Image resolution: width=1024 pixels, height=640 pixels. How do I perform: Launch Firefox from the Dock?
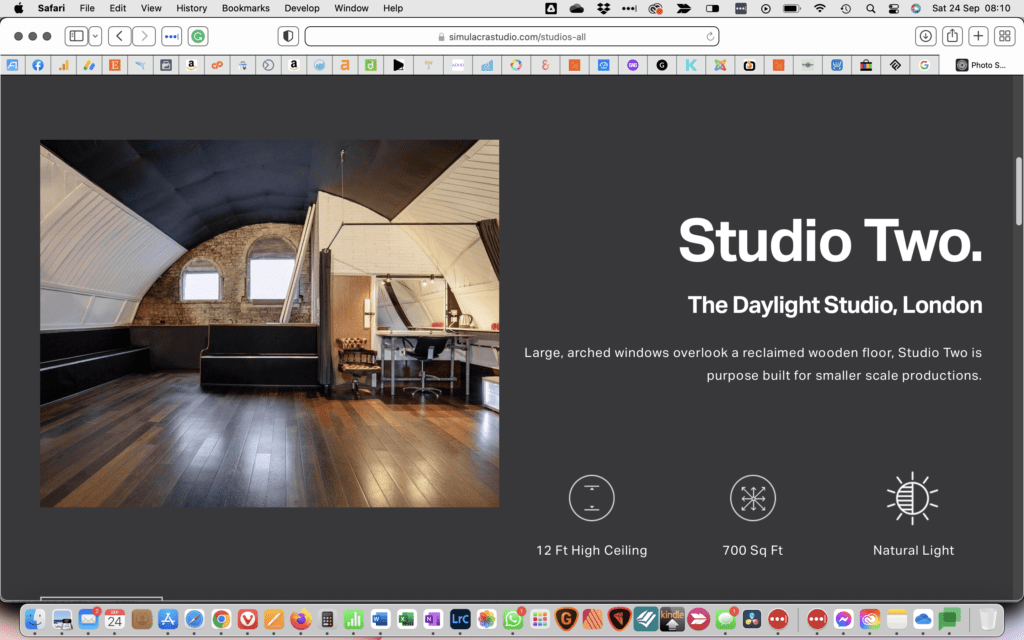point(300,618)
